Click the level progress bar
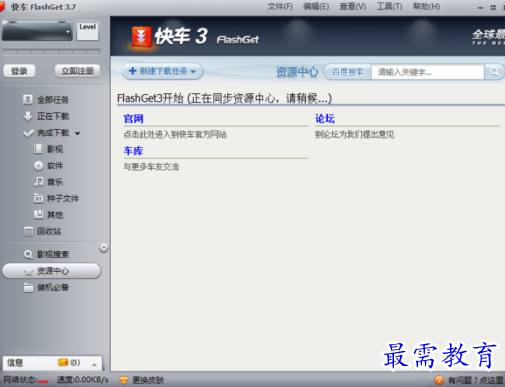This screenshot has width=505, height=387. pos(52,52)
